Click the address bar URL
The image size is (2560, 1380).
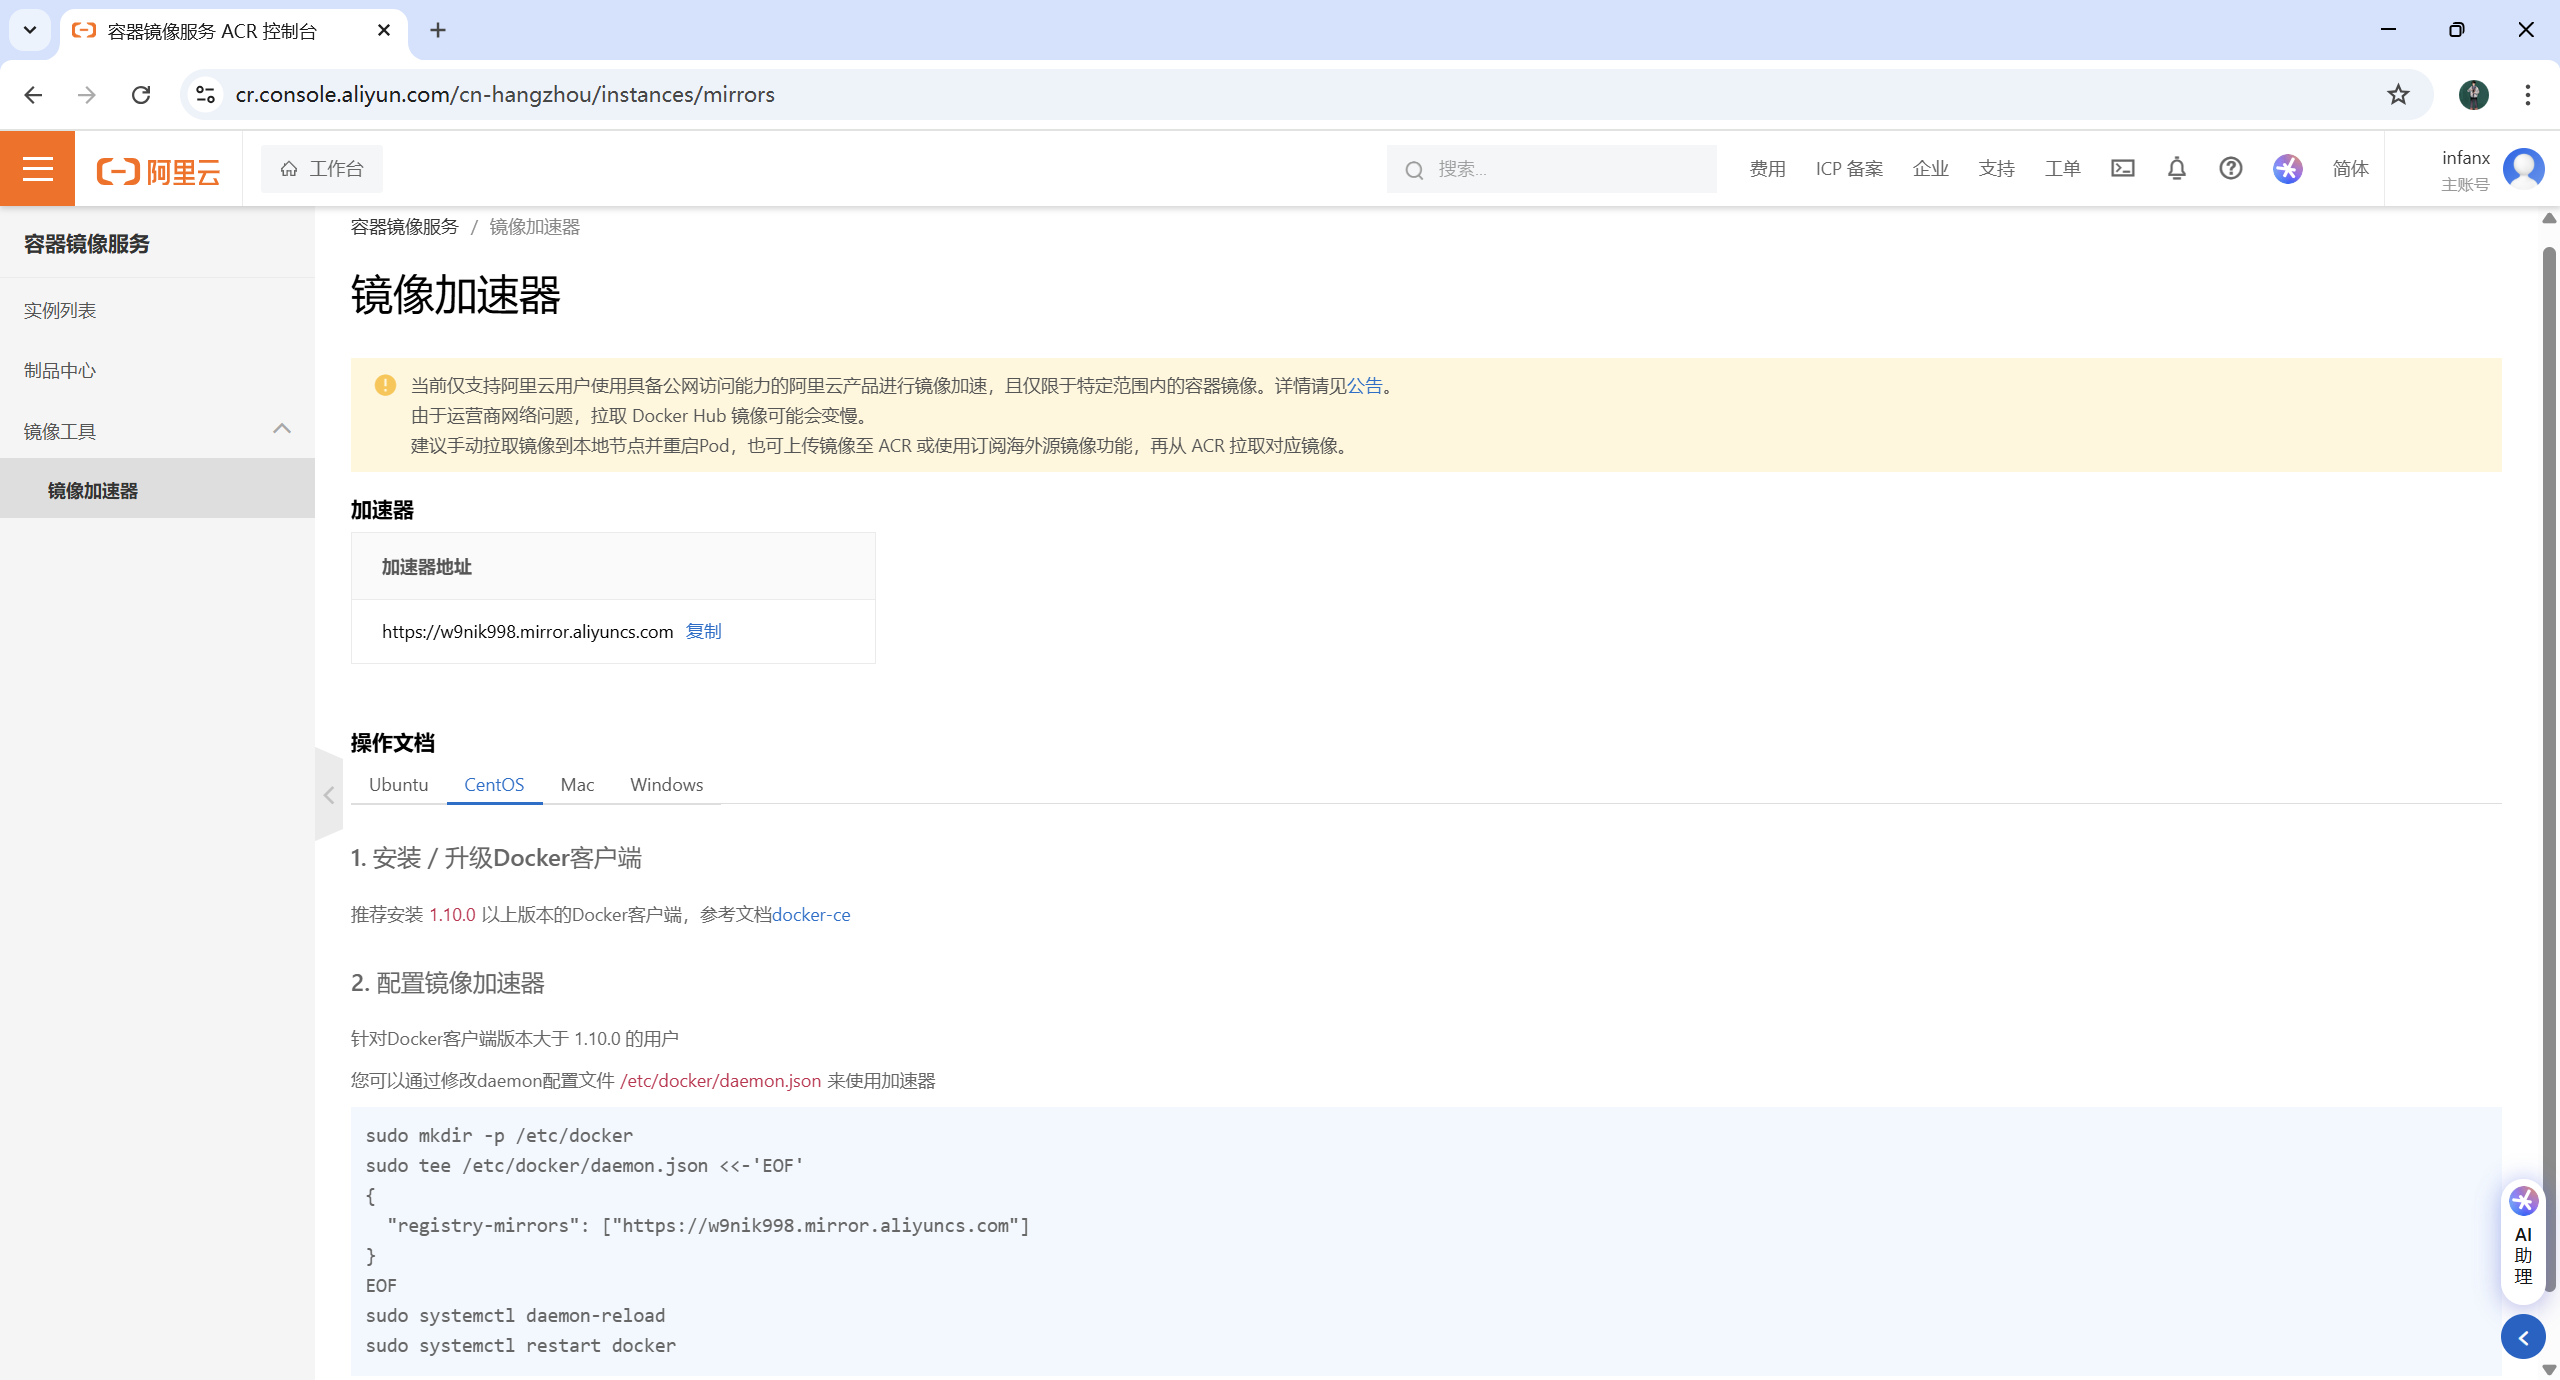click(505, 94)
